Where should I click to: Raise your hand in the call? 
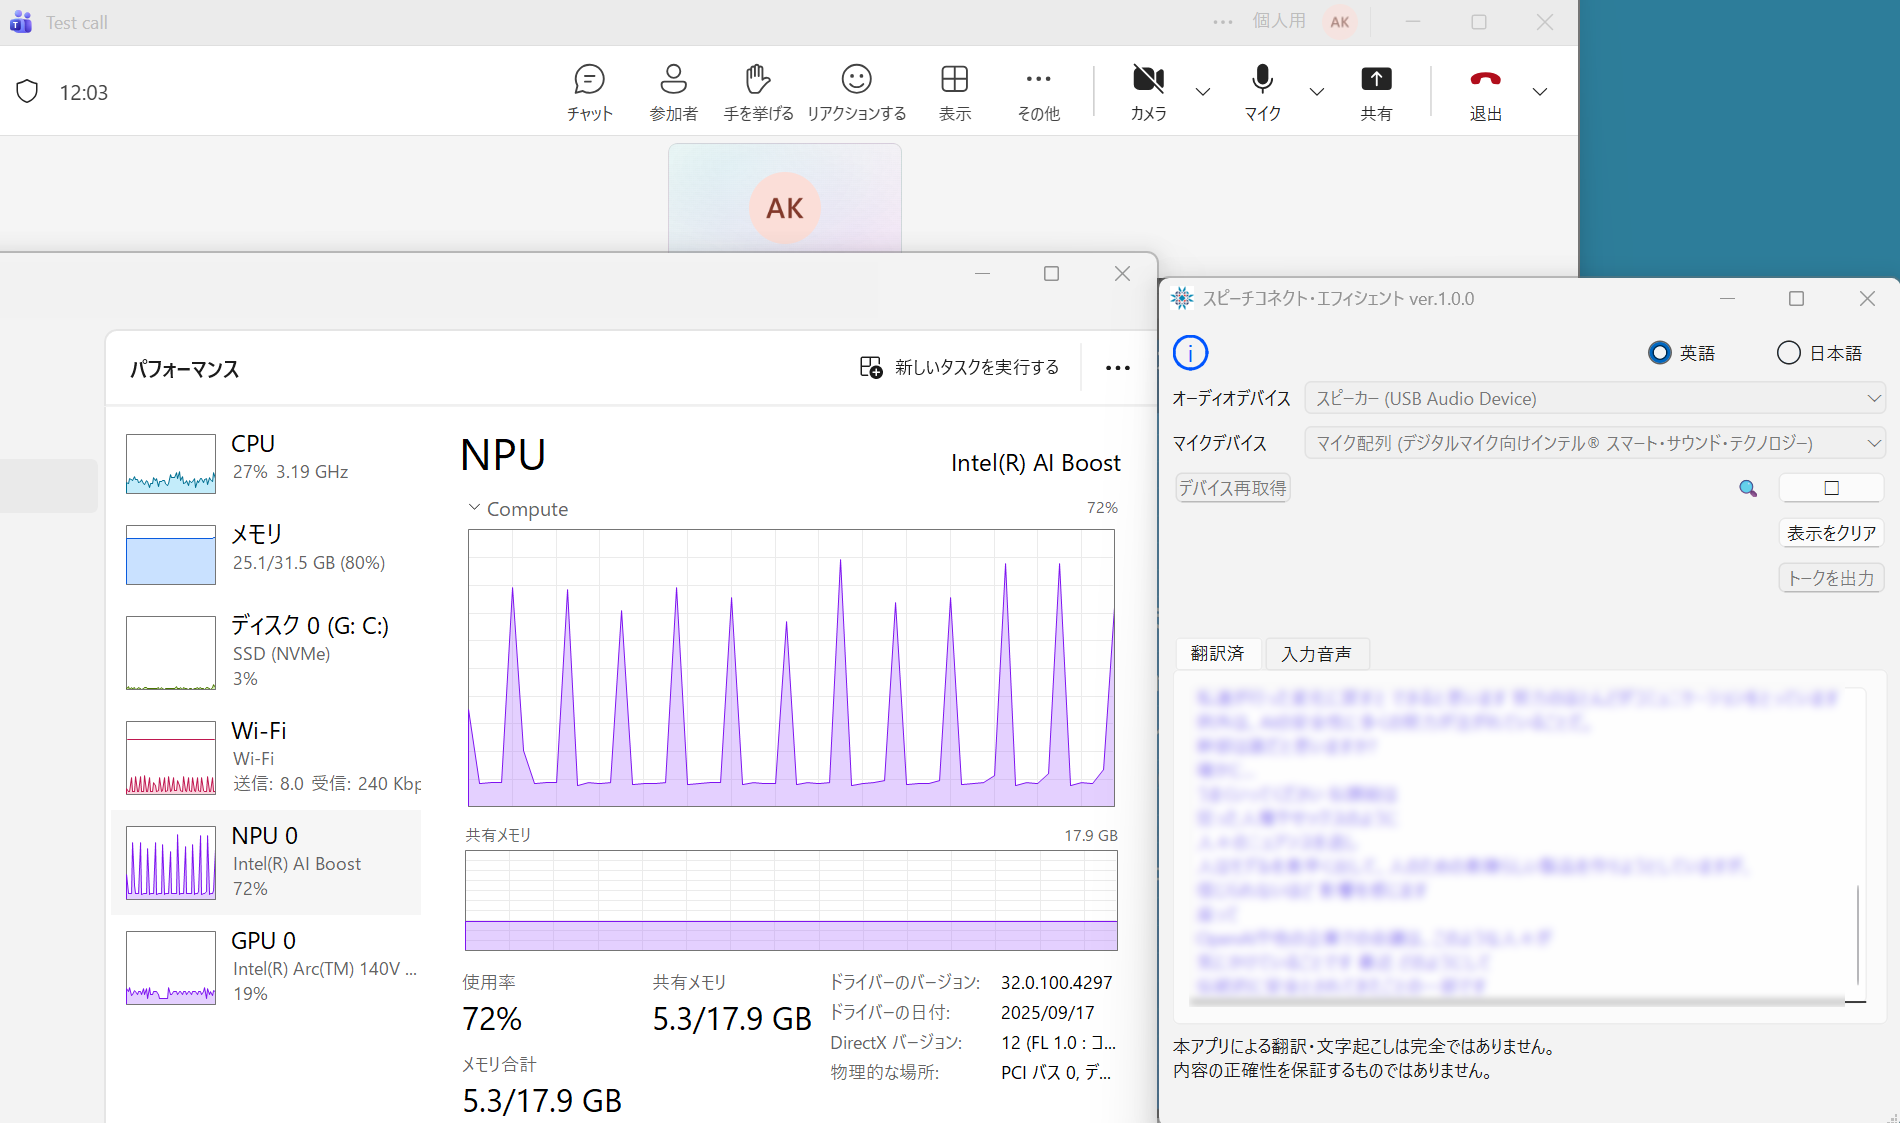coord(758,92)
